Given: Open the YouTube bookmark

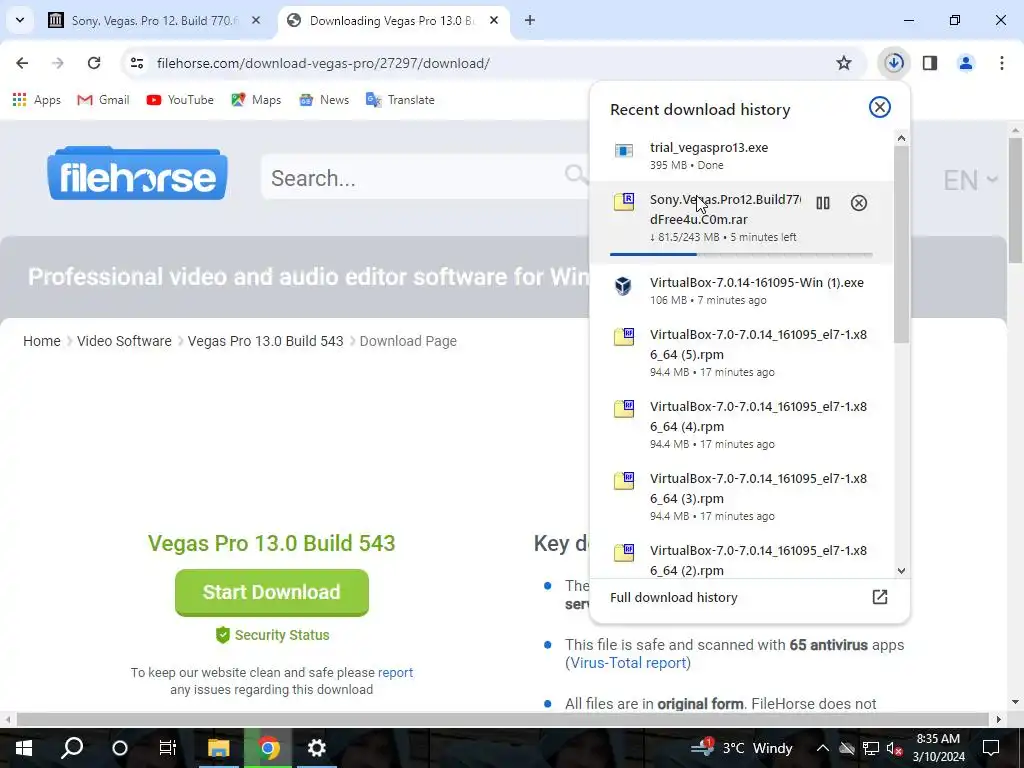Looking at the screenshot, I should [x=180, y=100].
